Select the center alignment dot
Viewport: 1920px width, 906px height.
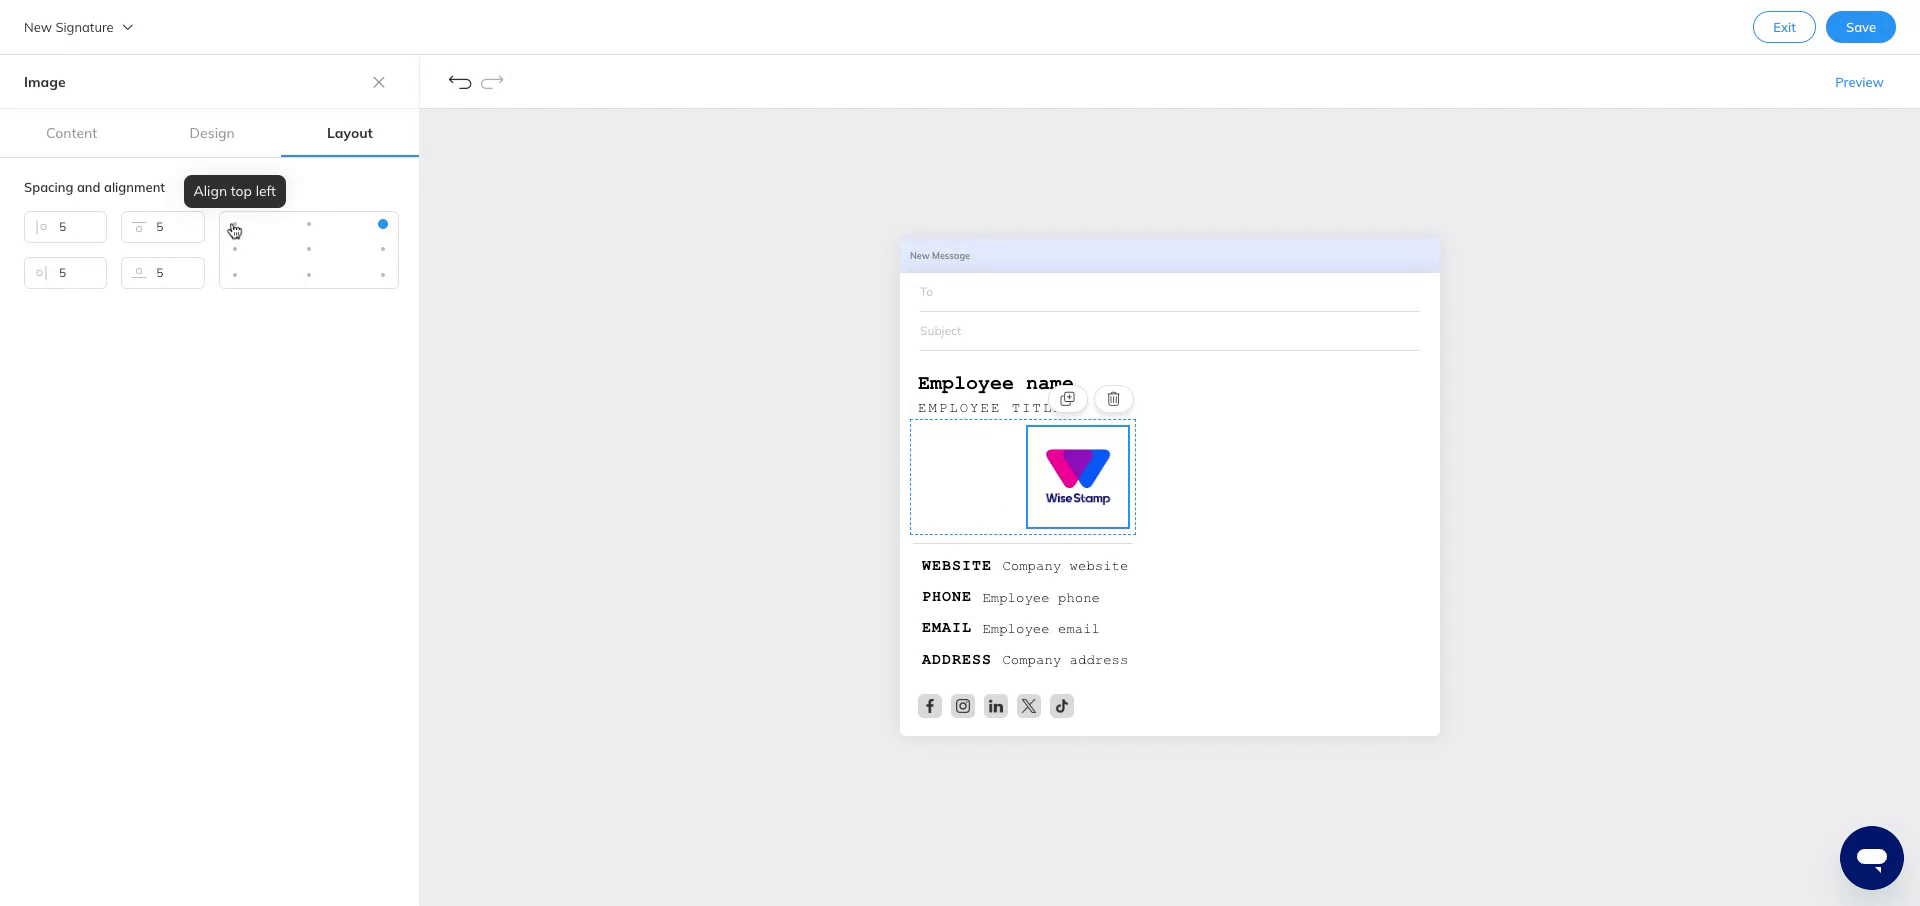pyautogui.click(x=309, y=249)
